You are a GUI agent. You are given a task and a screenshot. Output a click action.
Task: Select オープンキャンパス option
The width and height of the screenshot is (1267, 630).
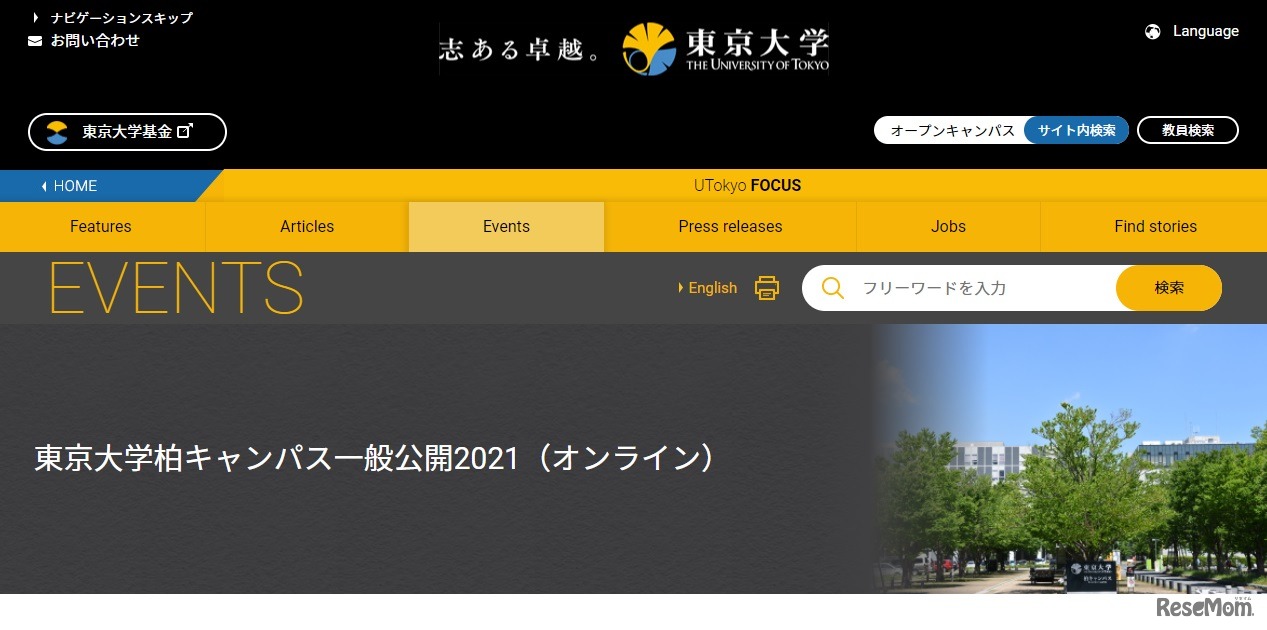click(x=951, y=130)
